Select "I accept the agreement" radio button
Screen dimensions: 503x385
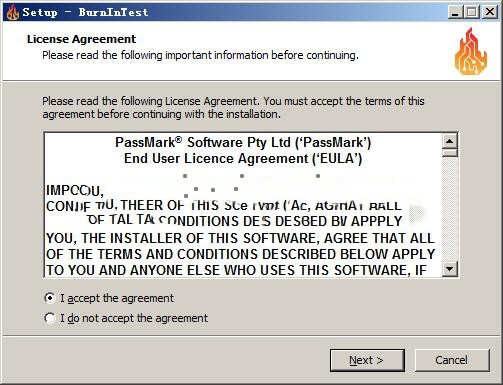click(x=50, y=298)
